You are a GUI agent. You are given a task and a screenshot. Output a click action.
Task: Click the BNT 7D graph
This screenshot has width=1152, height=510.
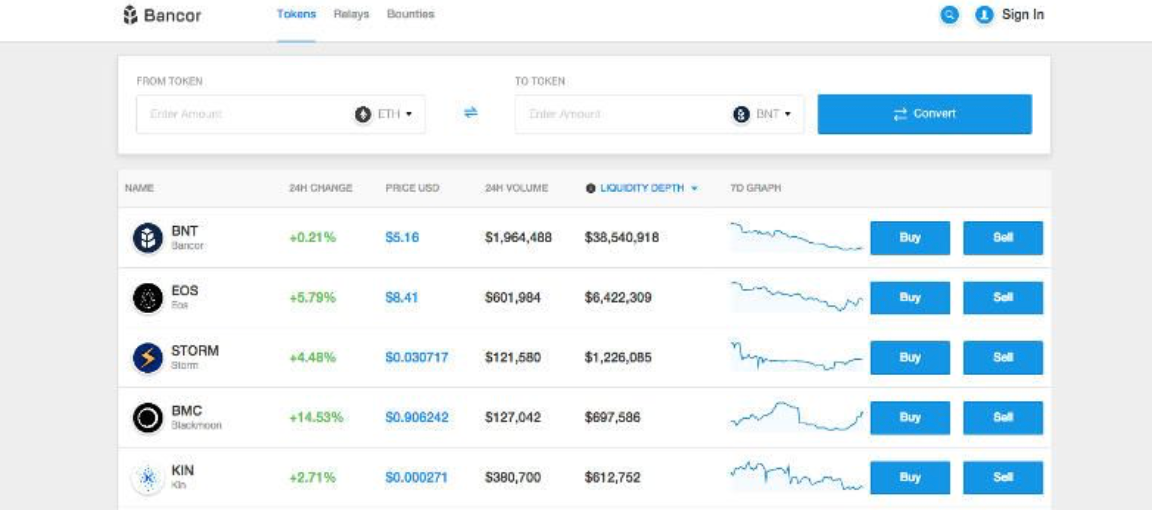tap(796, 237)
